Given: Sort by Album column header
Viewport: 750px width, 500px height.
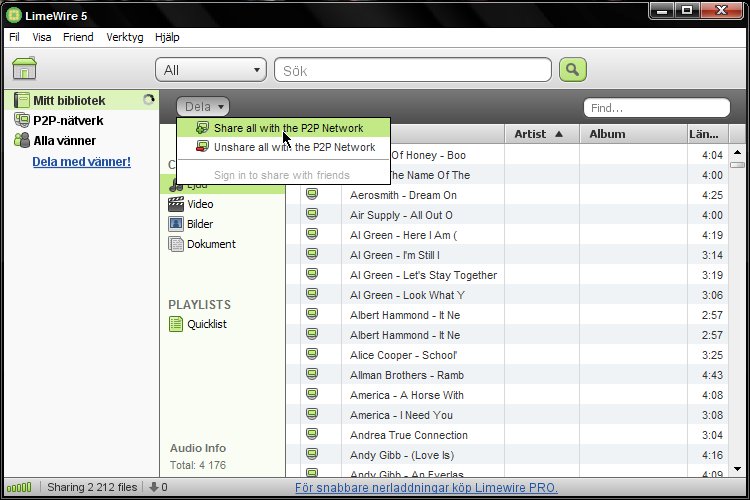Looking at the screenshot, I should pyautogui.click(x=632, y=134).
